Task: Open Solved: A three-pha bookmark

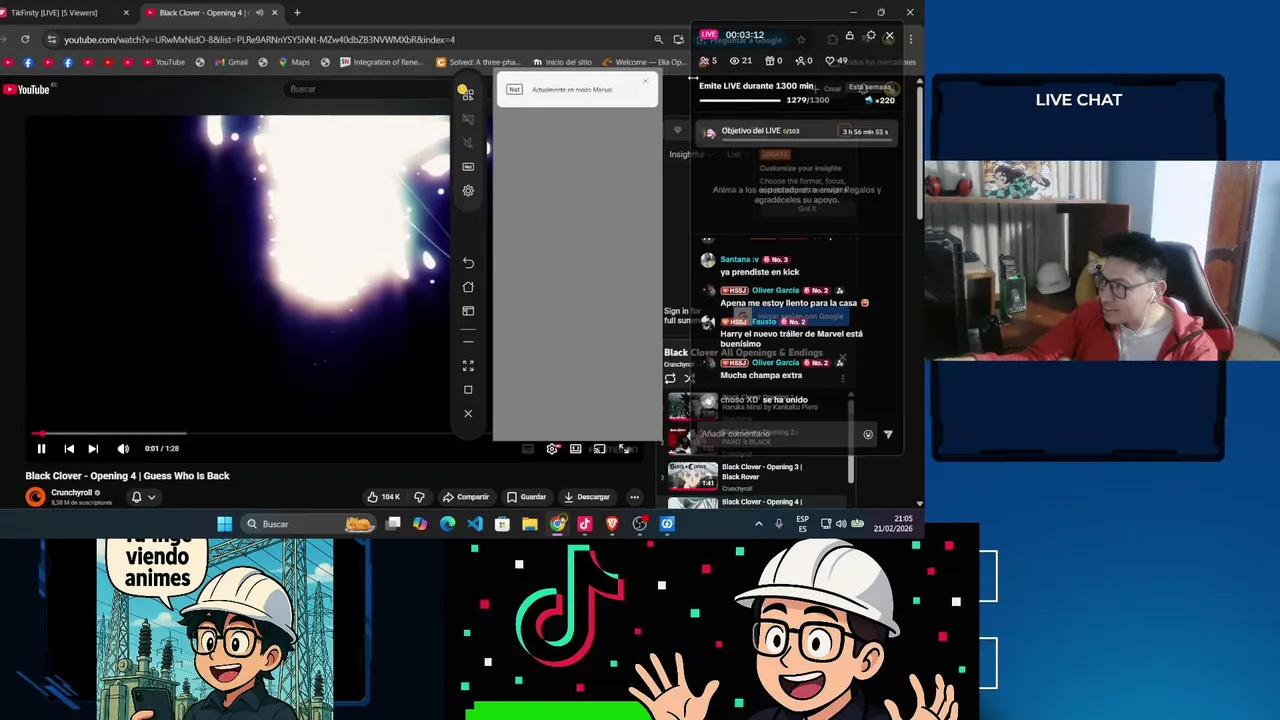Action: tap(478, 62)
